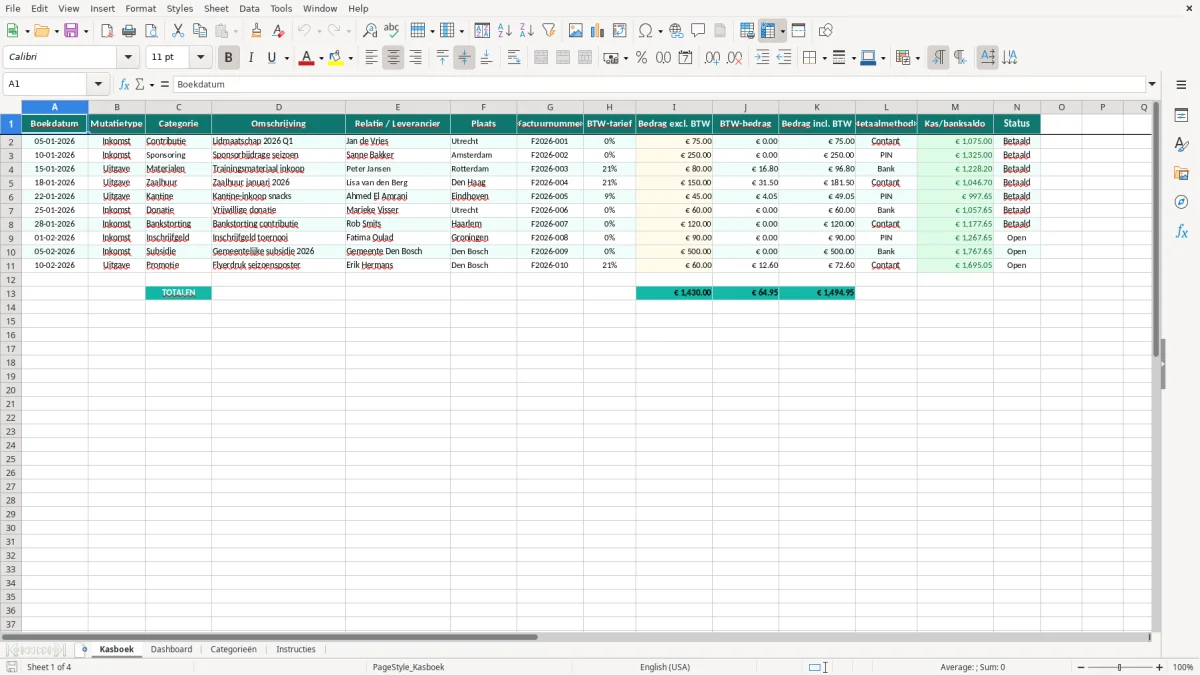Open the sidebar Properties deck

pyautogui.click(x=1181, y=116)
